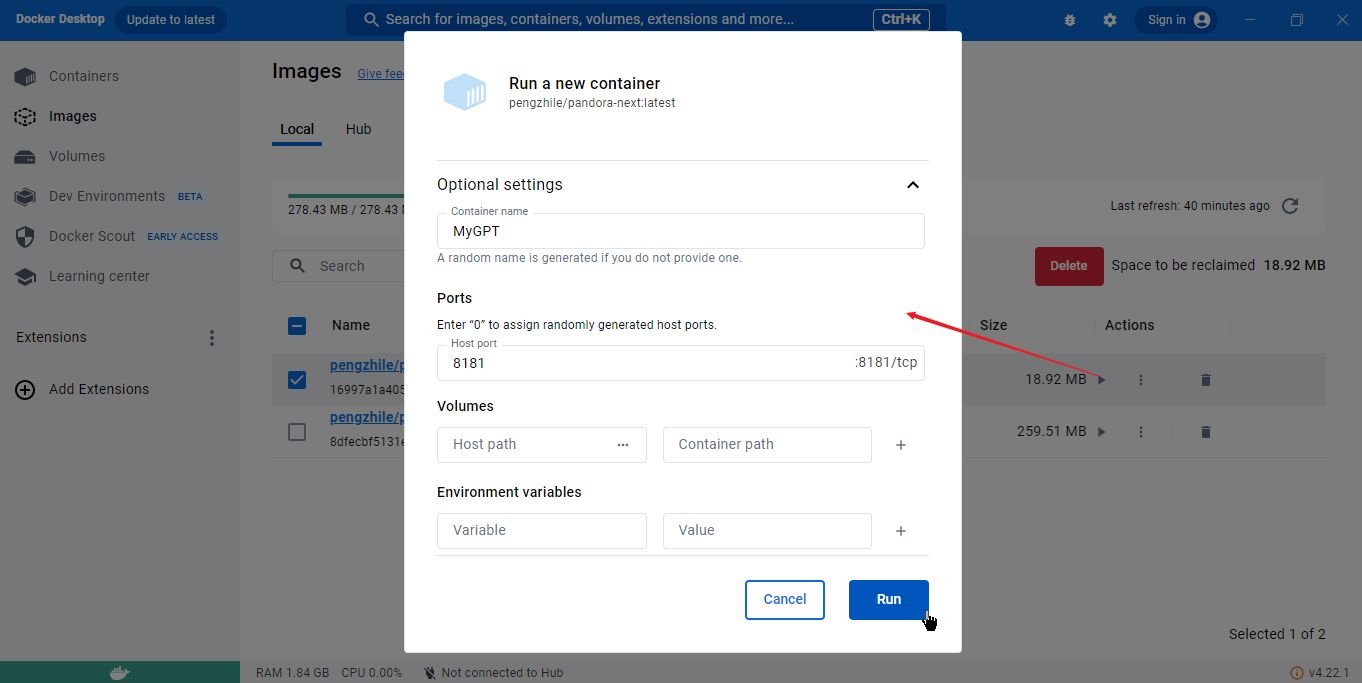The image size is (1362, 683).
Task: Open Volumes in the sidebar
Action: [77, 156]
